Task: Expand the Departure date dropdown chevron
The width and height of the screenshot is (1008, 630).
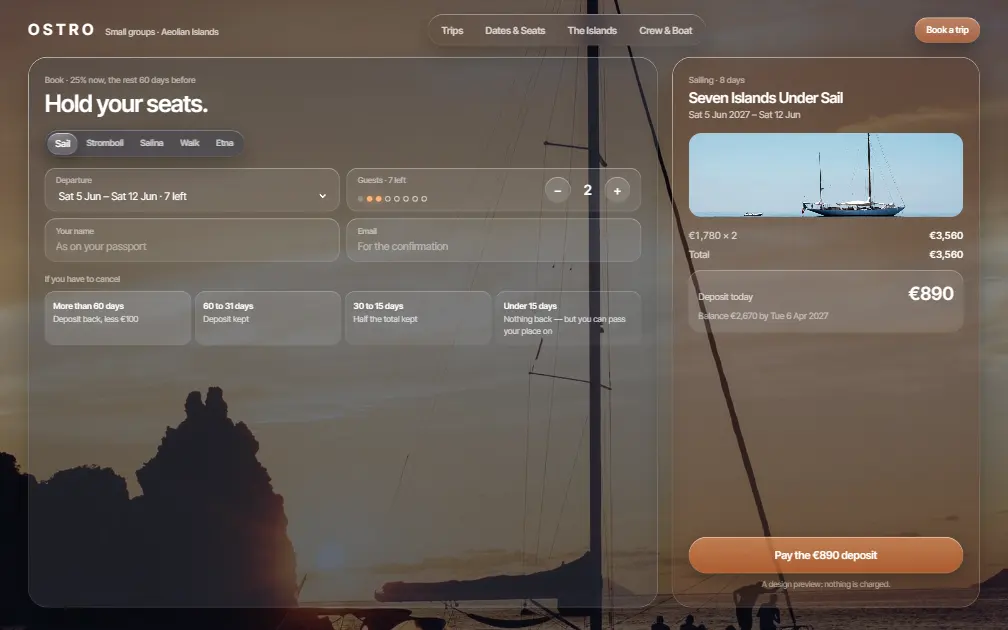Action: [x=323, y=196]
